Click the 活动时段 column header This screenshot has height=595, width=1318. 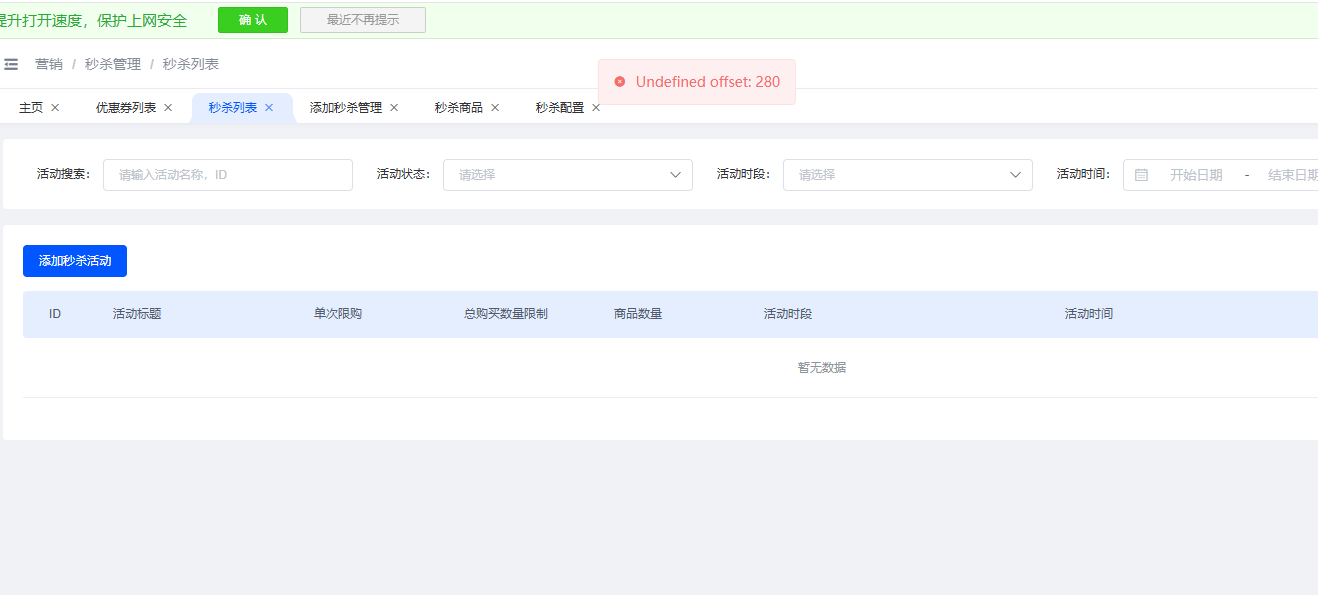pyautogui.click(x=788, y=314)
